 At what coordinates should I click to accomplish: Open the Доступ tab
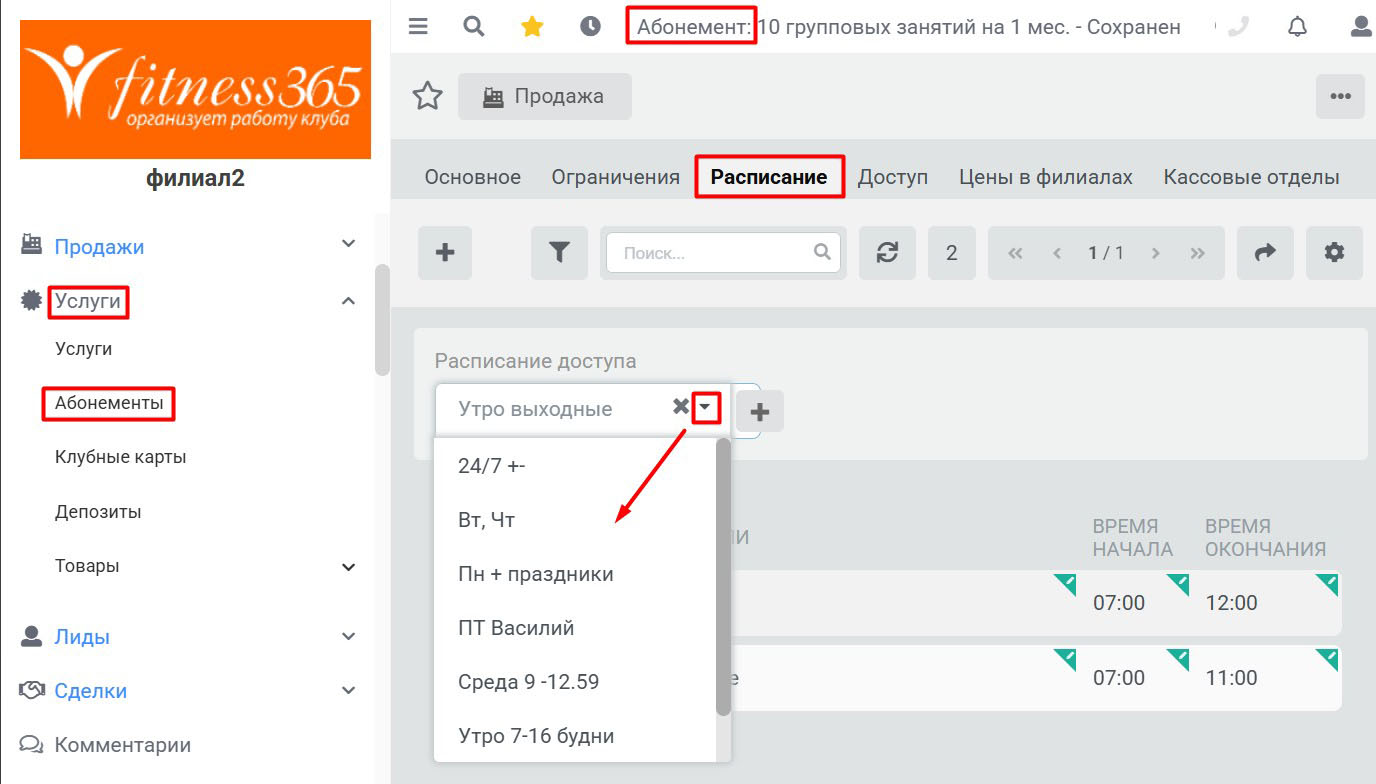click(x=893, y=177)
